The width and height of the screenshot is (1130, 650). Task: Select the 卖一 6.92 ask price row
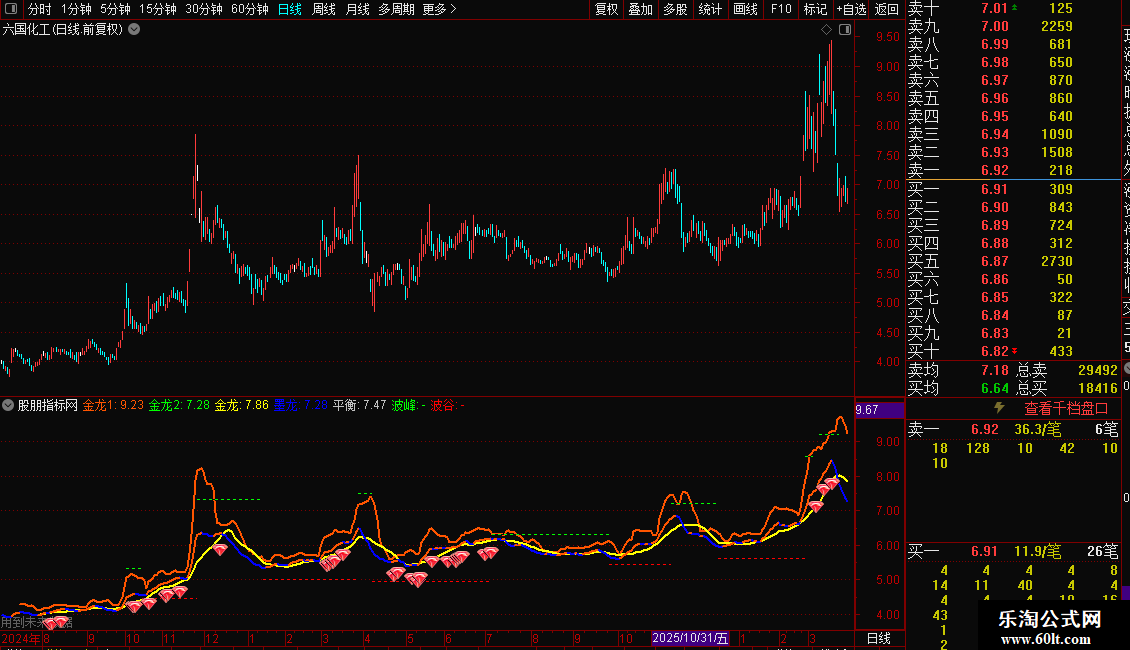[x=1013, y=170]
